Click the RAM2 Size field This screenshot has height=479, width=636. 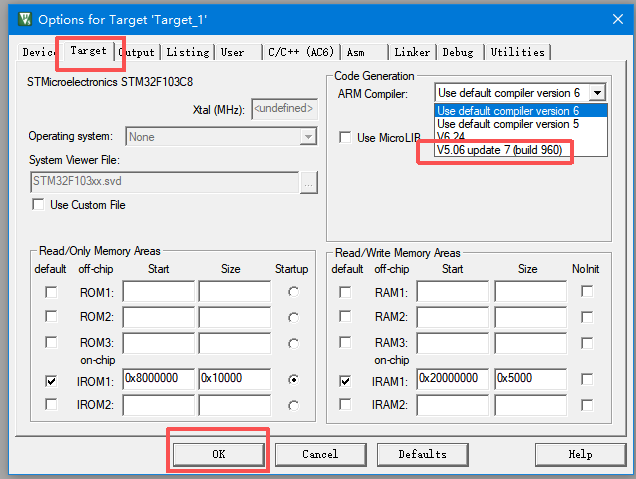[531, 316]
